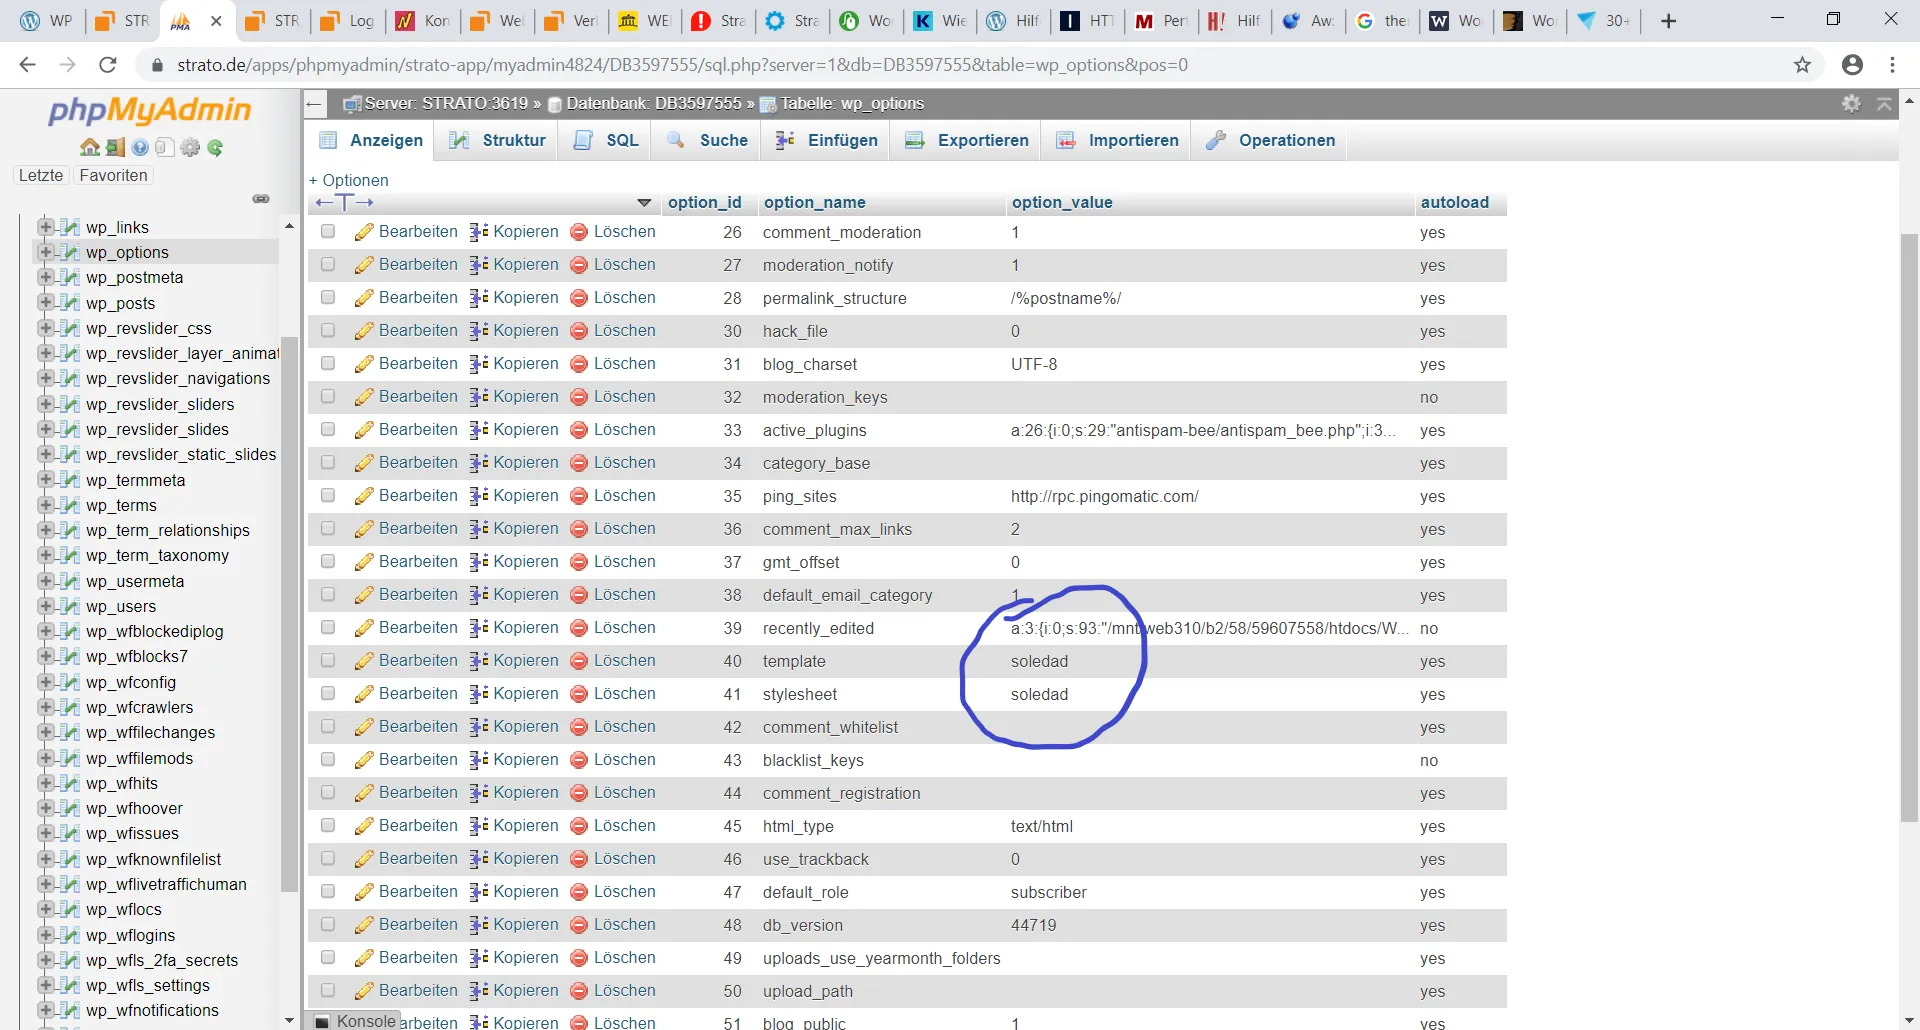The width and height of the screenshot is (1920, 1030).
Task: Open the Exportieren tab
Action: (x=967, y=140)
